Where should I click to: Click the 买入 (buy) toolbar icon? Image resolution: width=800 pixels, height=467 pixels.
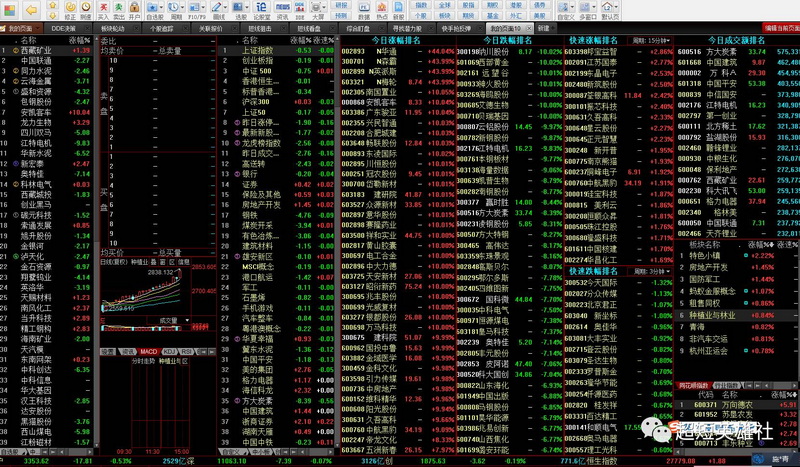(105, 11)
